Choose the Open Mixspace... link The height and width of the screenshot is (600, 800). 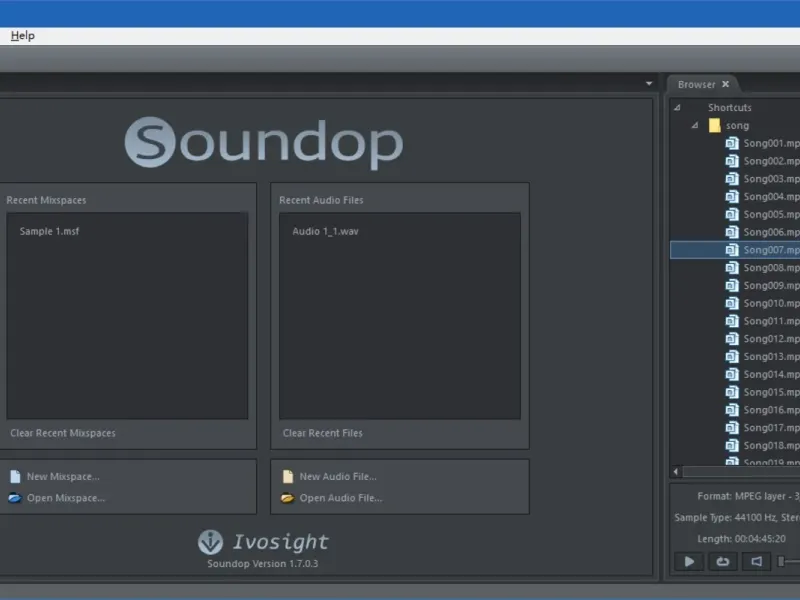(x=66, y=498)
